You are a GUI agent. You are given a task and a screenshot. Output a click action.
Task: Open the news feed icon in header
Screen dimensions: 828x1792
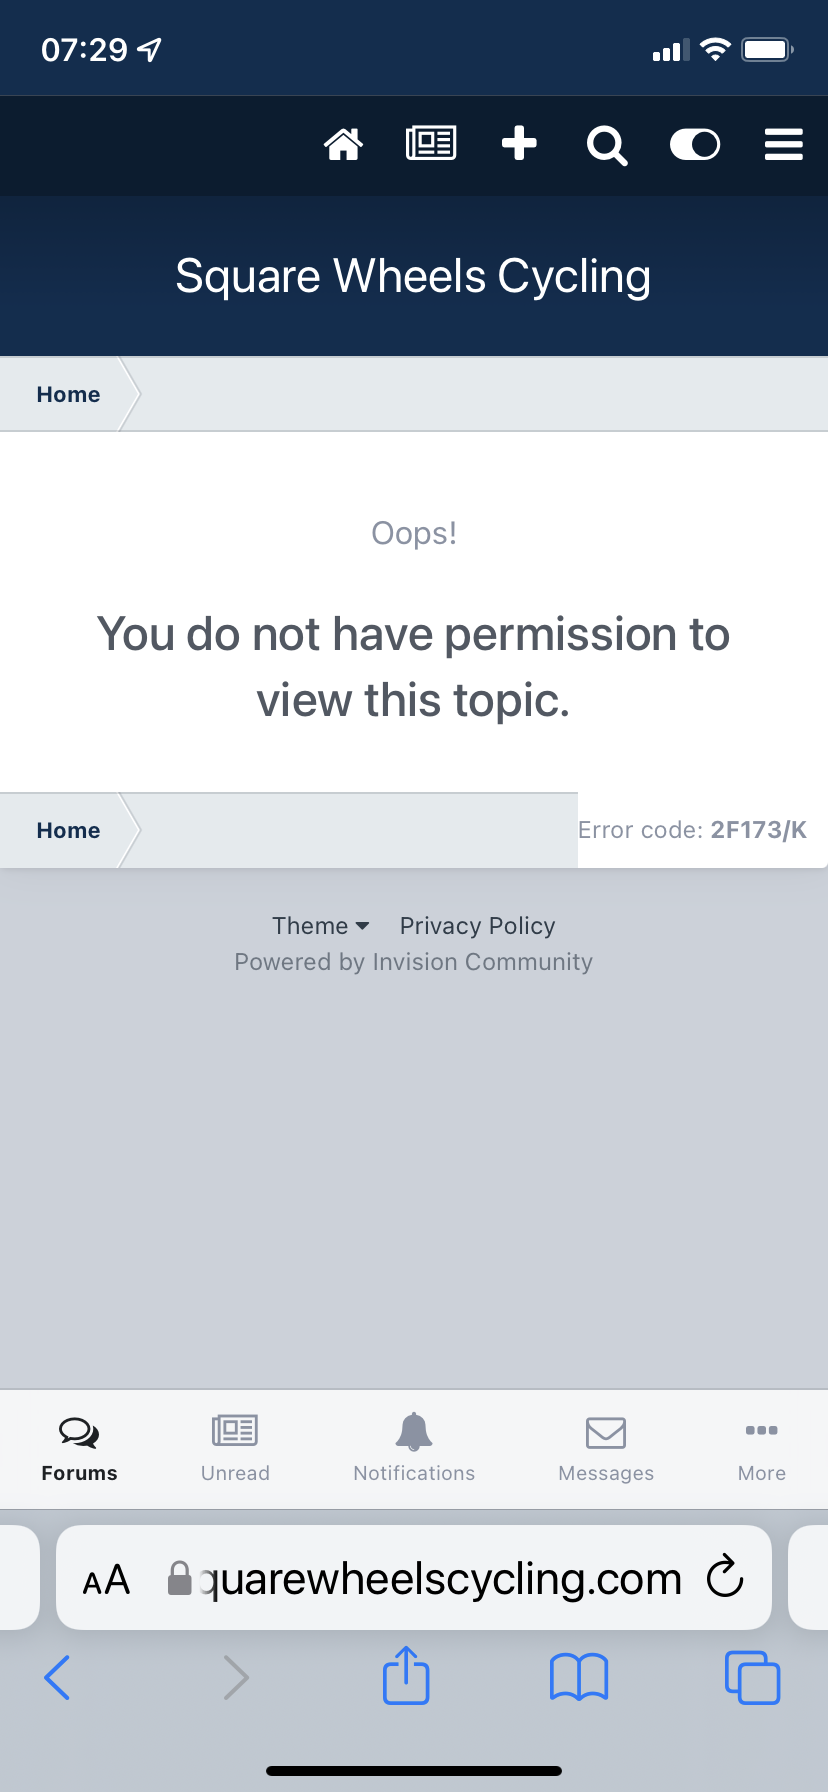click(431, 144)
